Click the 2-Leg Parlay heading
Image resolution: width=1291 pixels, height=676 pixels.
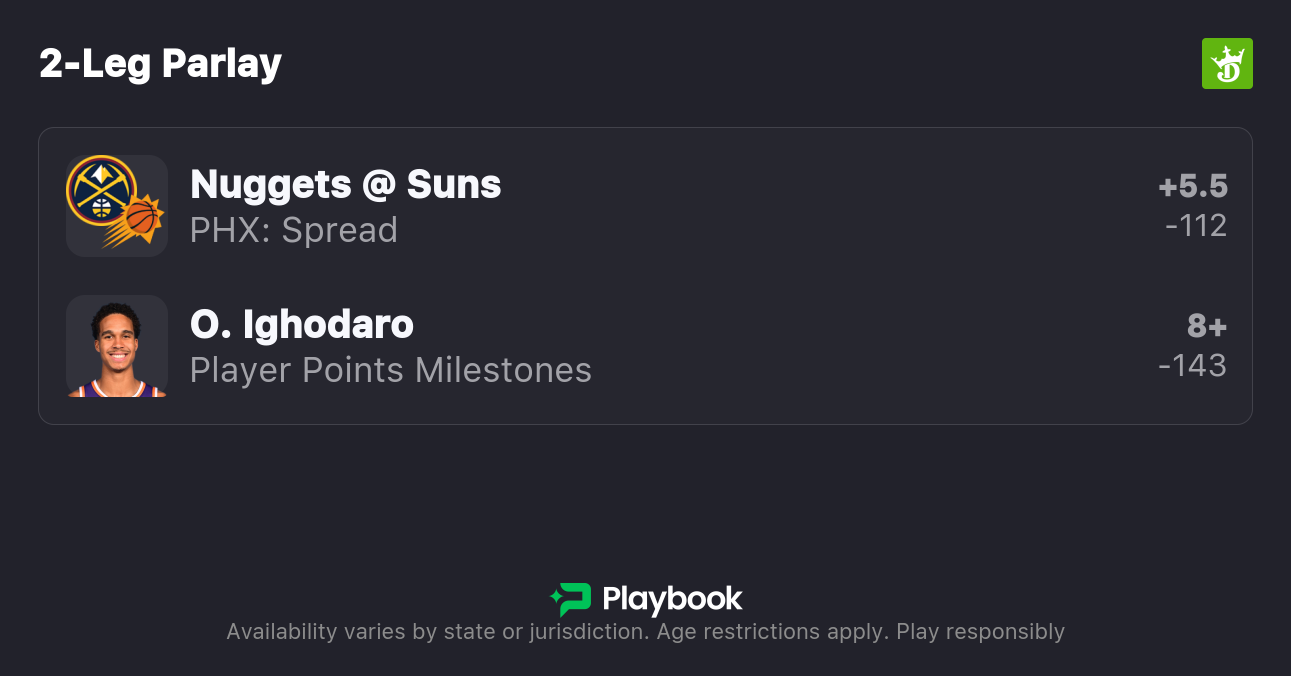160,64
